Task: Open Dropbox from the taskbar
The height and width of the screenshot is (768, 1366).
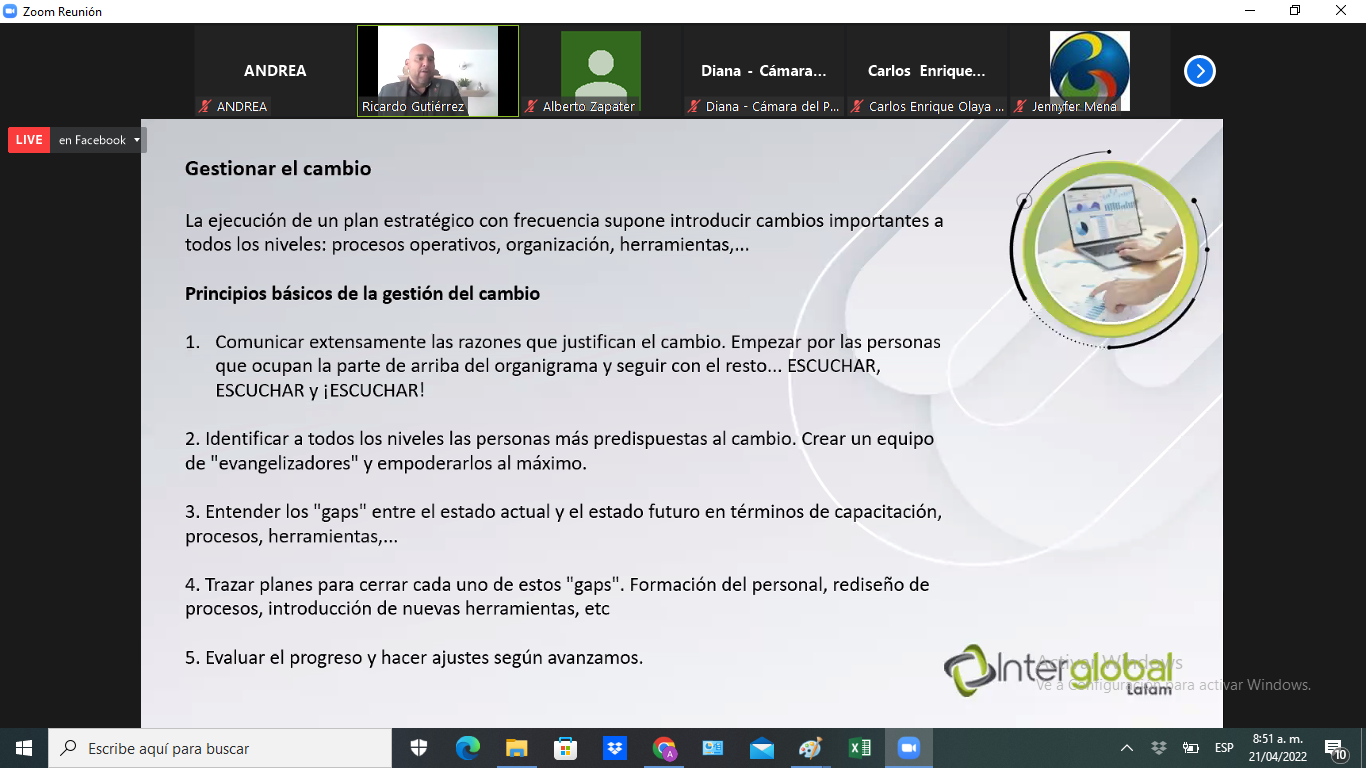Action: coord(614,748)
